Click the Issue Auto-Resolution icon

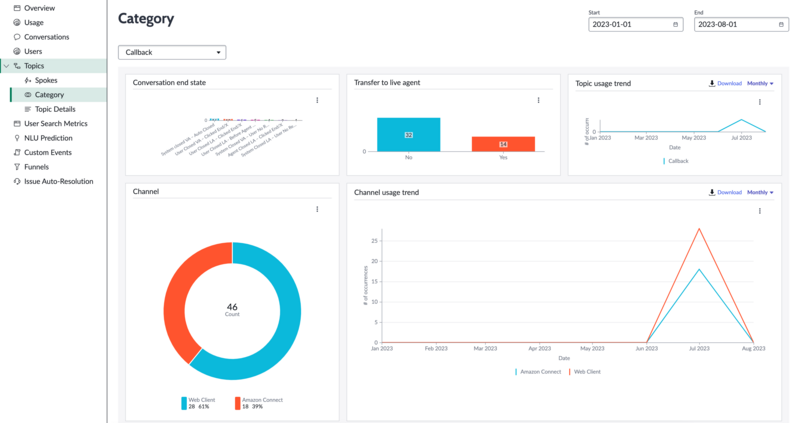pyautogui.click(x=17, y=181)
